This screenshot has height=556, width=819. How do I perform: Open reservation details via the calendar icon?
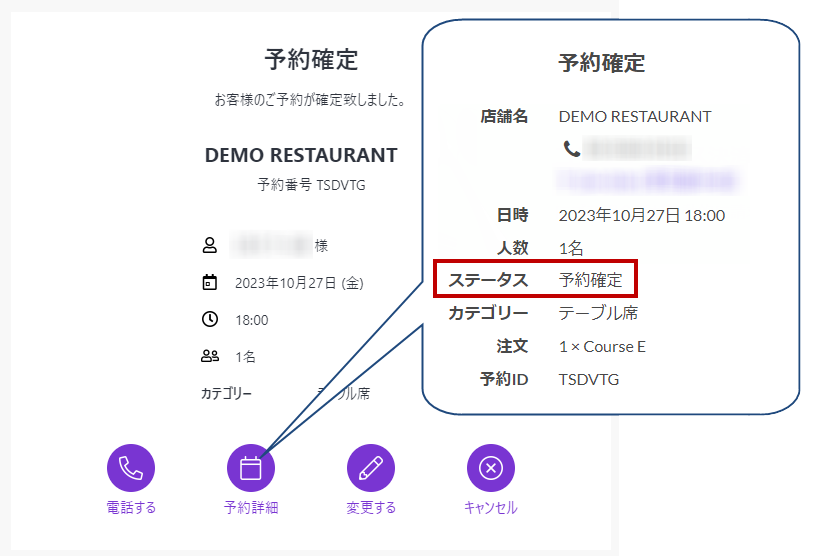point(251,468)
